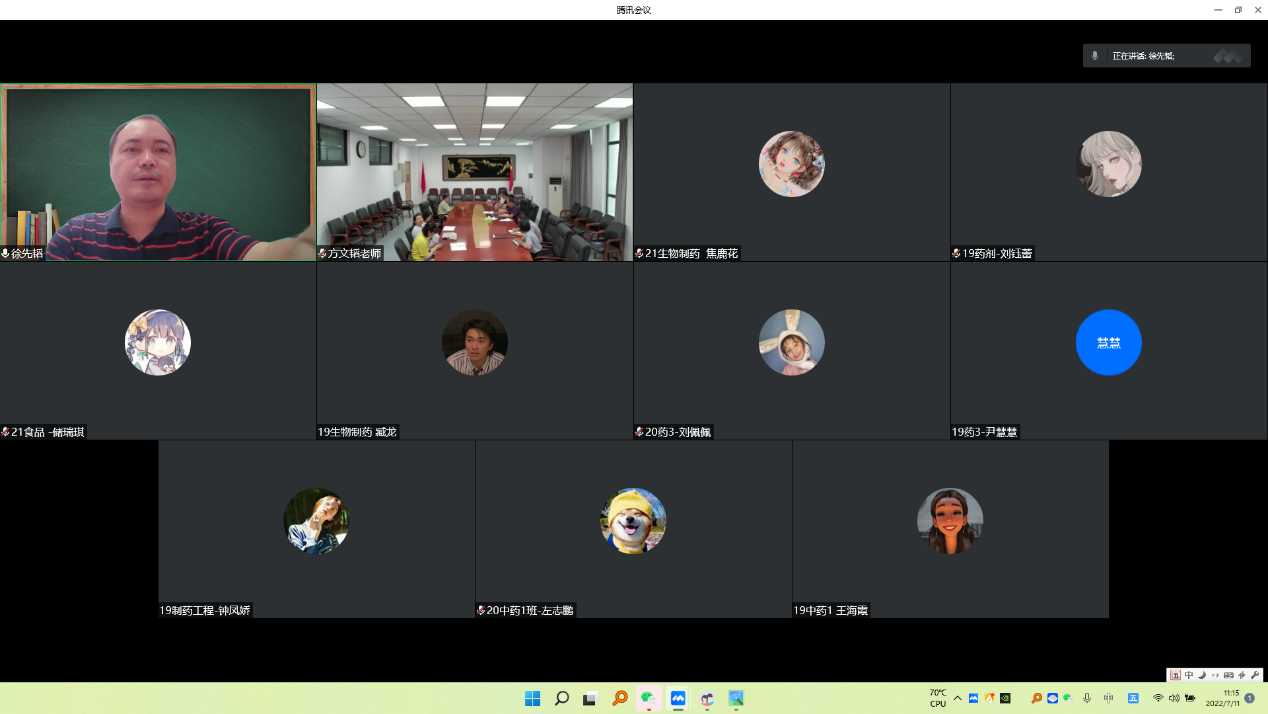
Task: Click the microphone icon in the speaking indicator
Action: click(x=1095, y=56)
